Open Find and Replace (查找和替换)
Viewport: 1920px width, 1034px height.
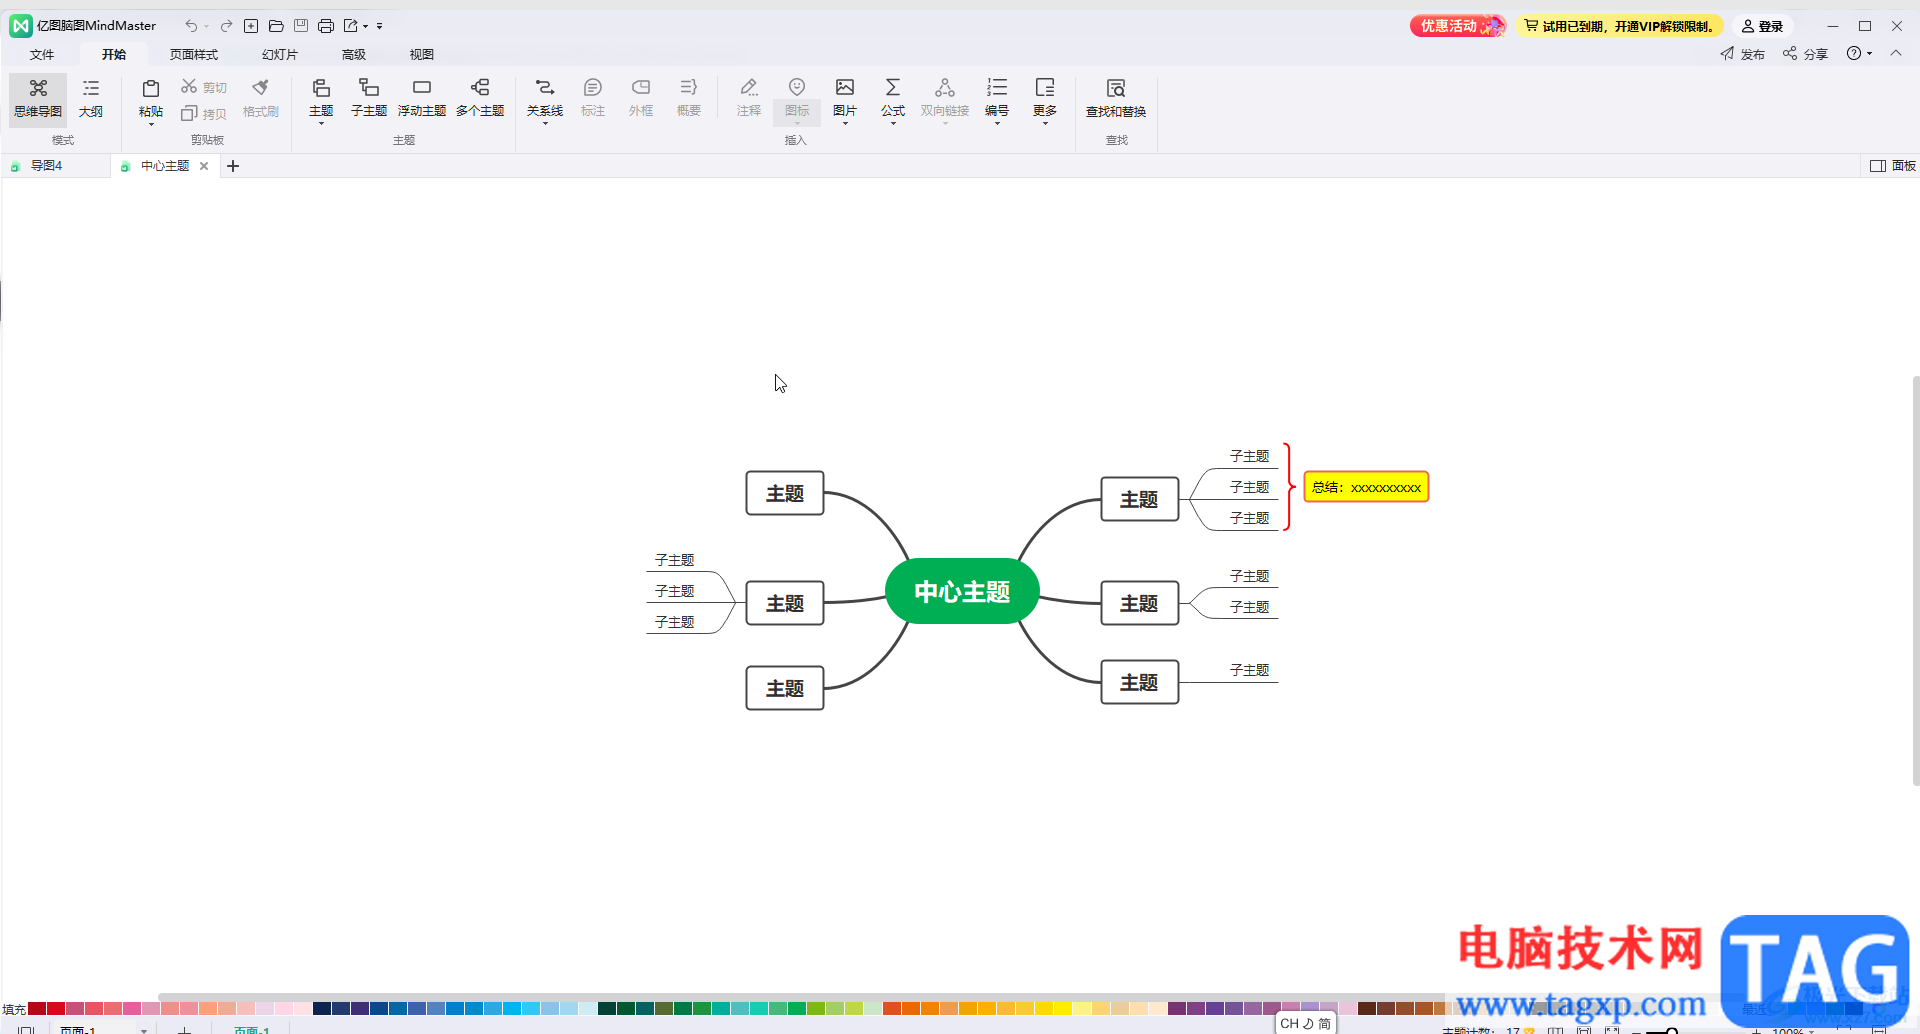point(1116,99)
